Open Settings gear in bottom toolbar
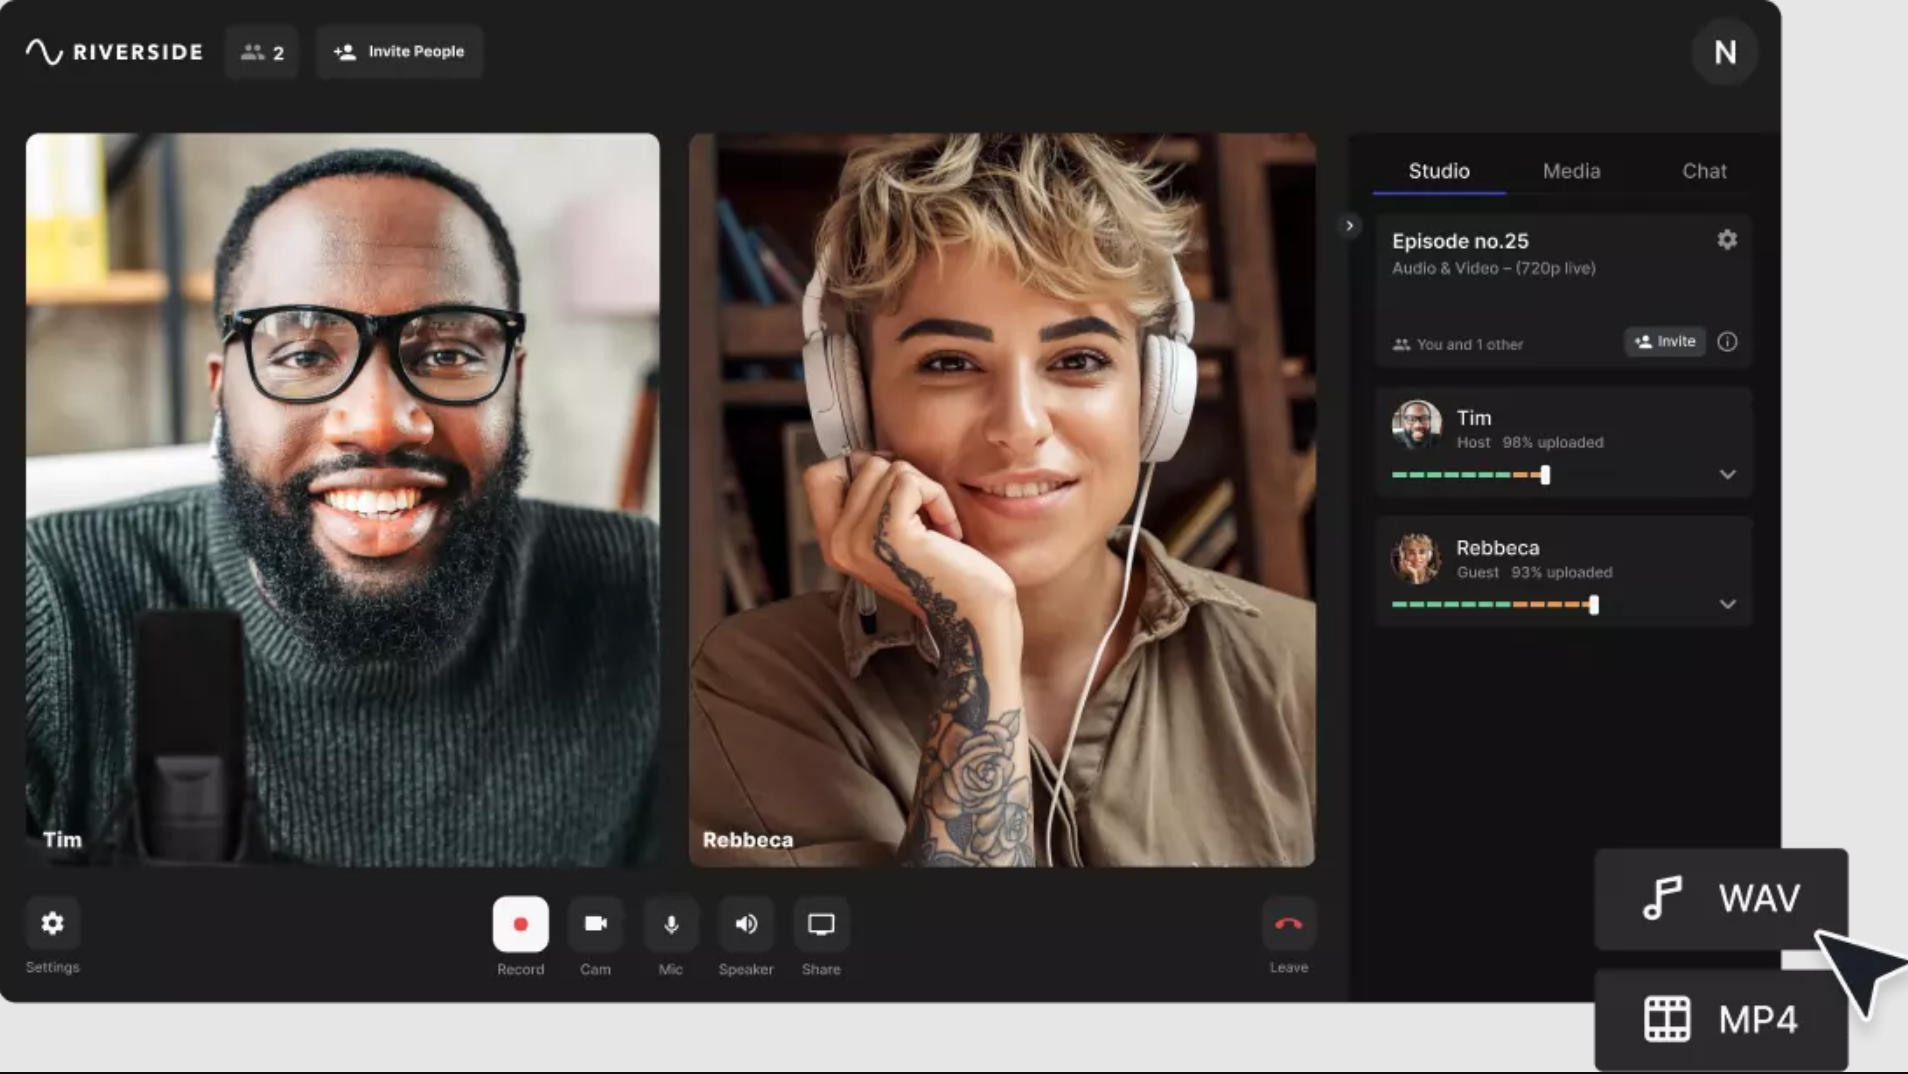This screenshot has height=1074, width=1908. click(x=52, y=923)
